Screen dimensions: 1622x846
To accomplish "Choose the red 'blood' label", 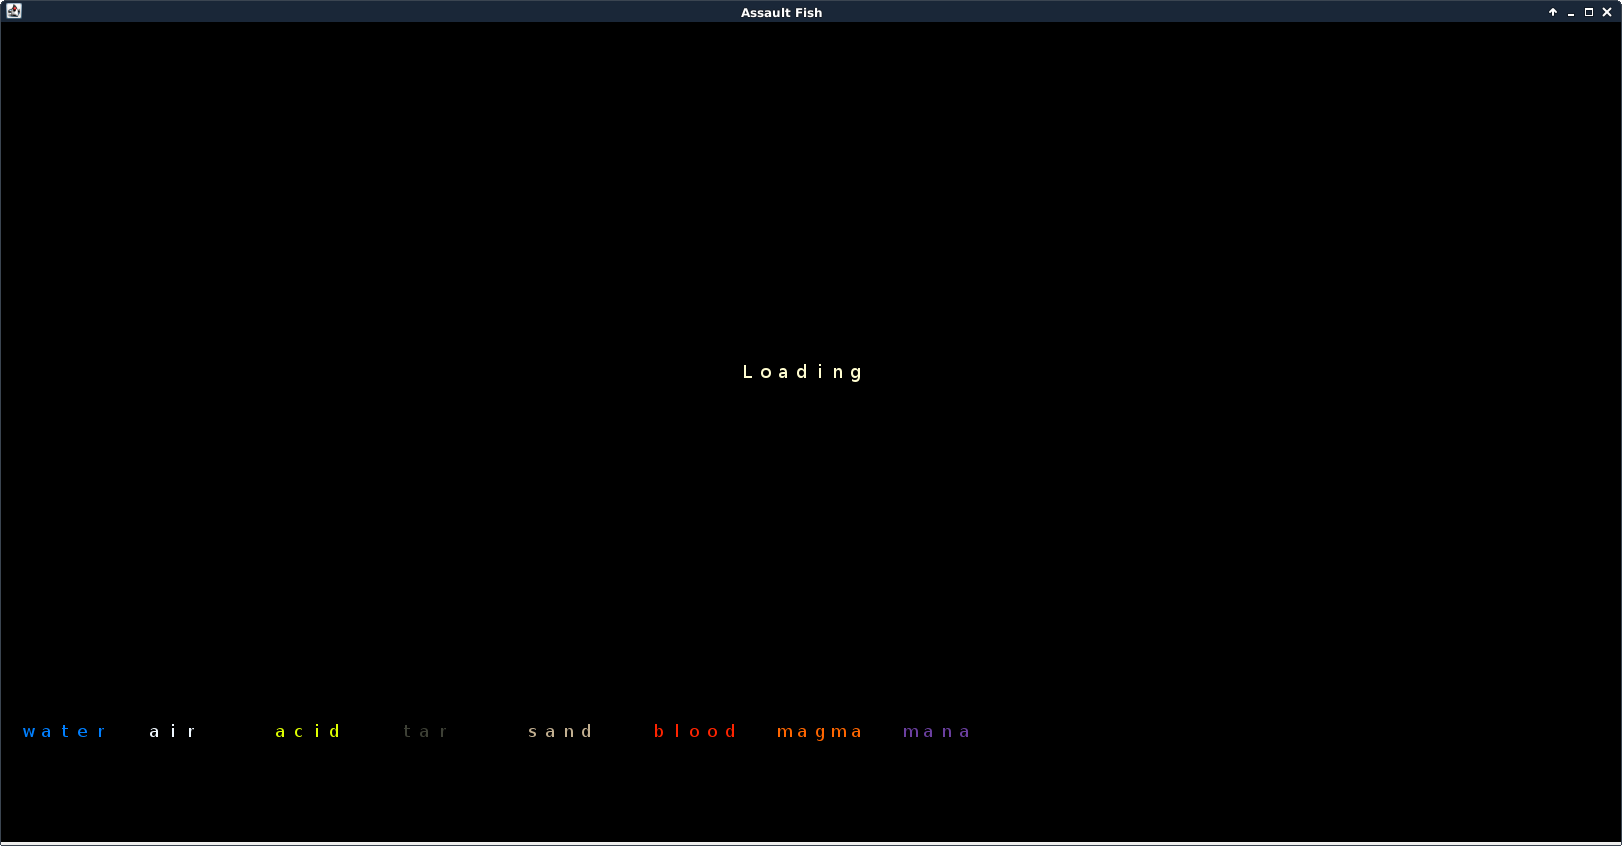I will click(x=695, y=732).
